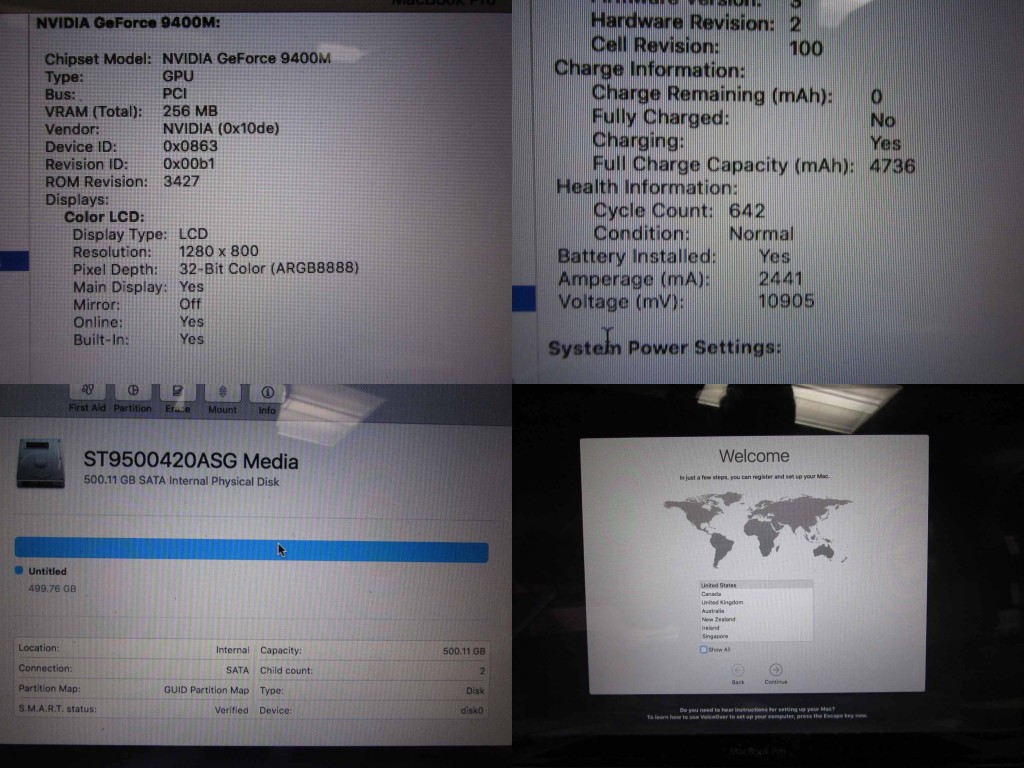Click the NVIDIA (0x10de) vendor value
1024x768 pixels.
(x=221, y=129)
